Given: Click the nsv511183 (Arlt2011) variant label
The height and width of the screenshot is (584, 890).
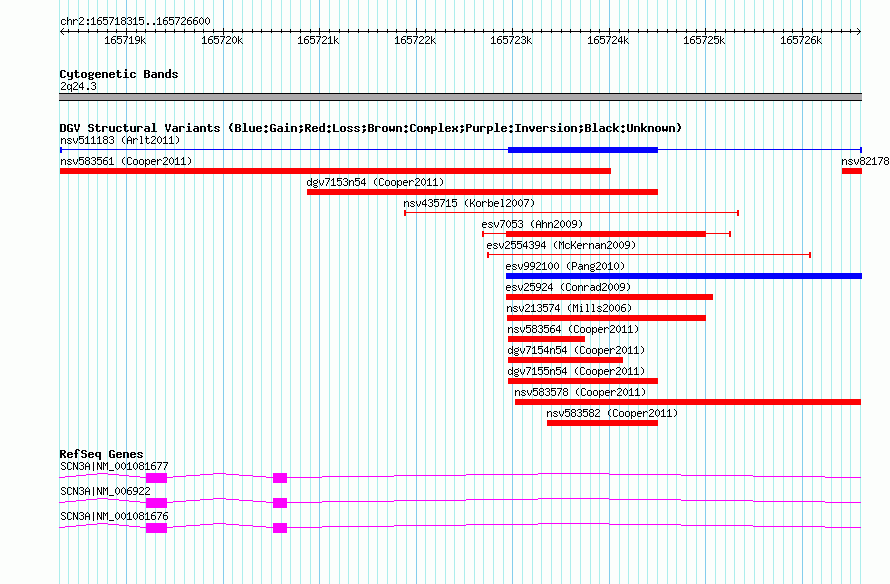Looking at the screenshot, I should pyautogui.click(x=120, y=140).
